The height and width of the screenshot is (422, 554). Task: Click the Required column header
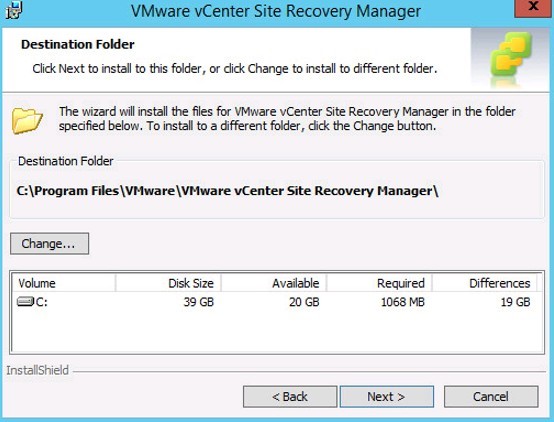(379, 283)
